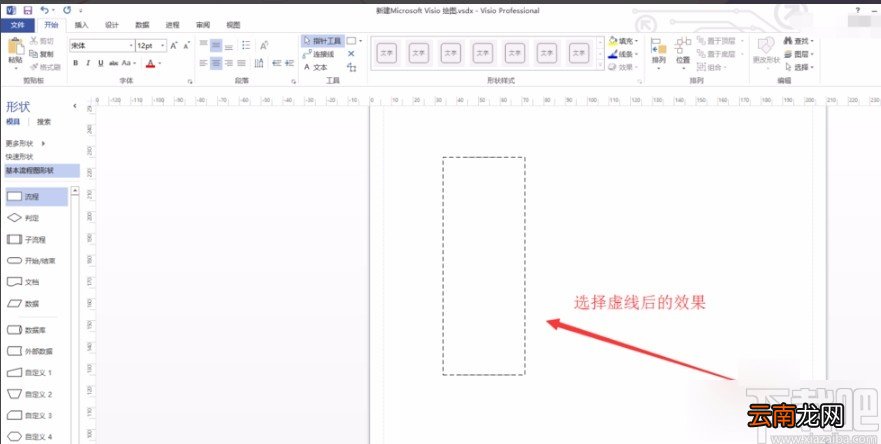881x444 pixels.
Task: Click the Group (组合) button
Action: (x=712, y=67)
